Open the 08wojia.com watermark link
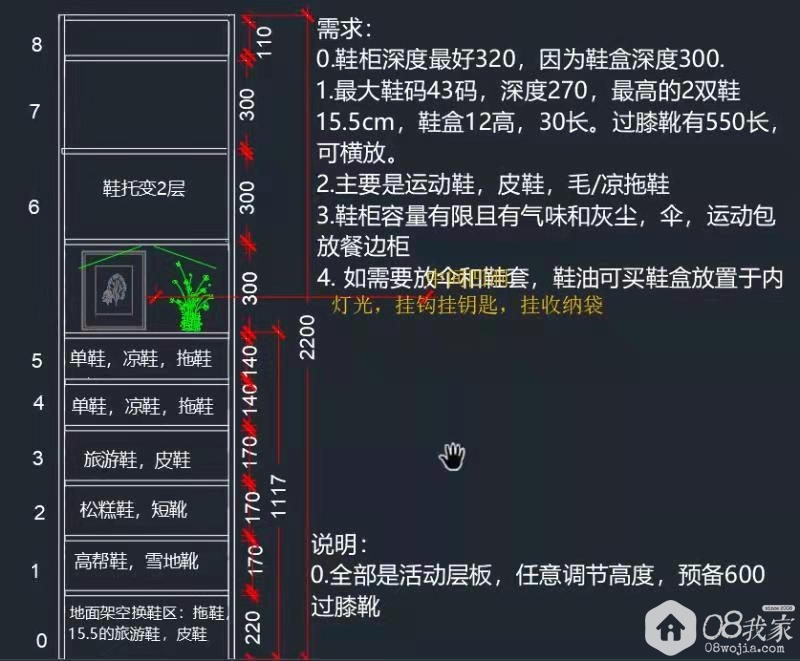This screenshot has width=800, height=661. [745, 648]
